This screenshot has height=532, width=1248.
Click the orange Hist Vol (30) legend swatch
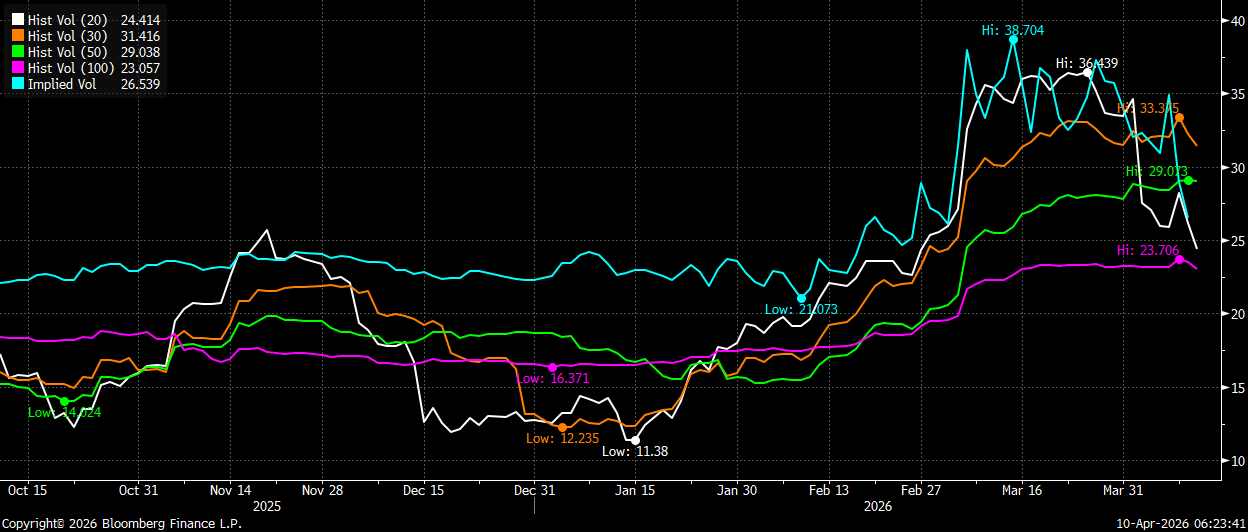pyautogui.click(x=16, y=36)
